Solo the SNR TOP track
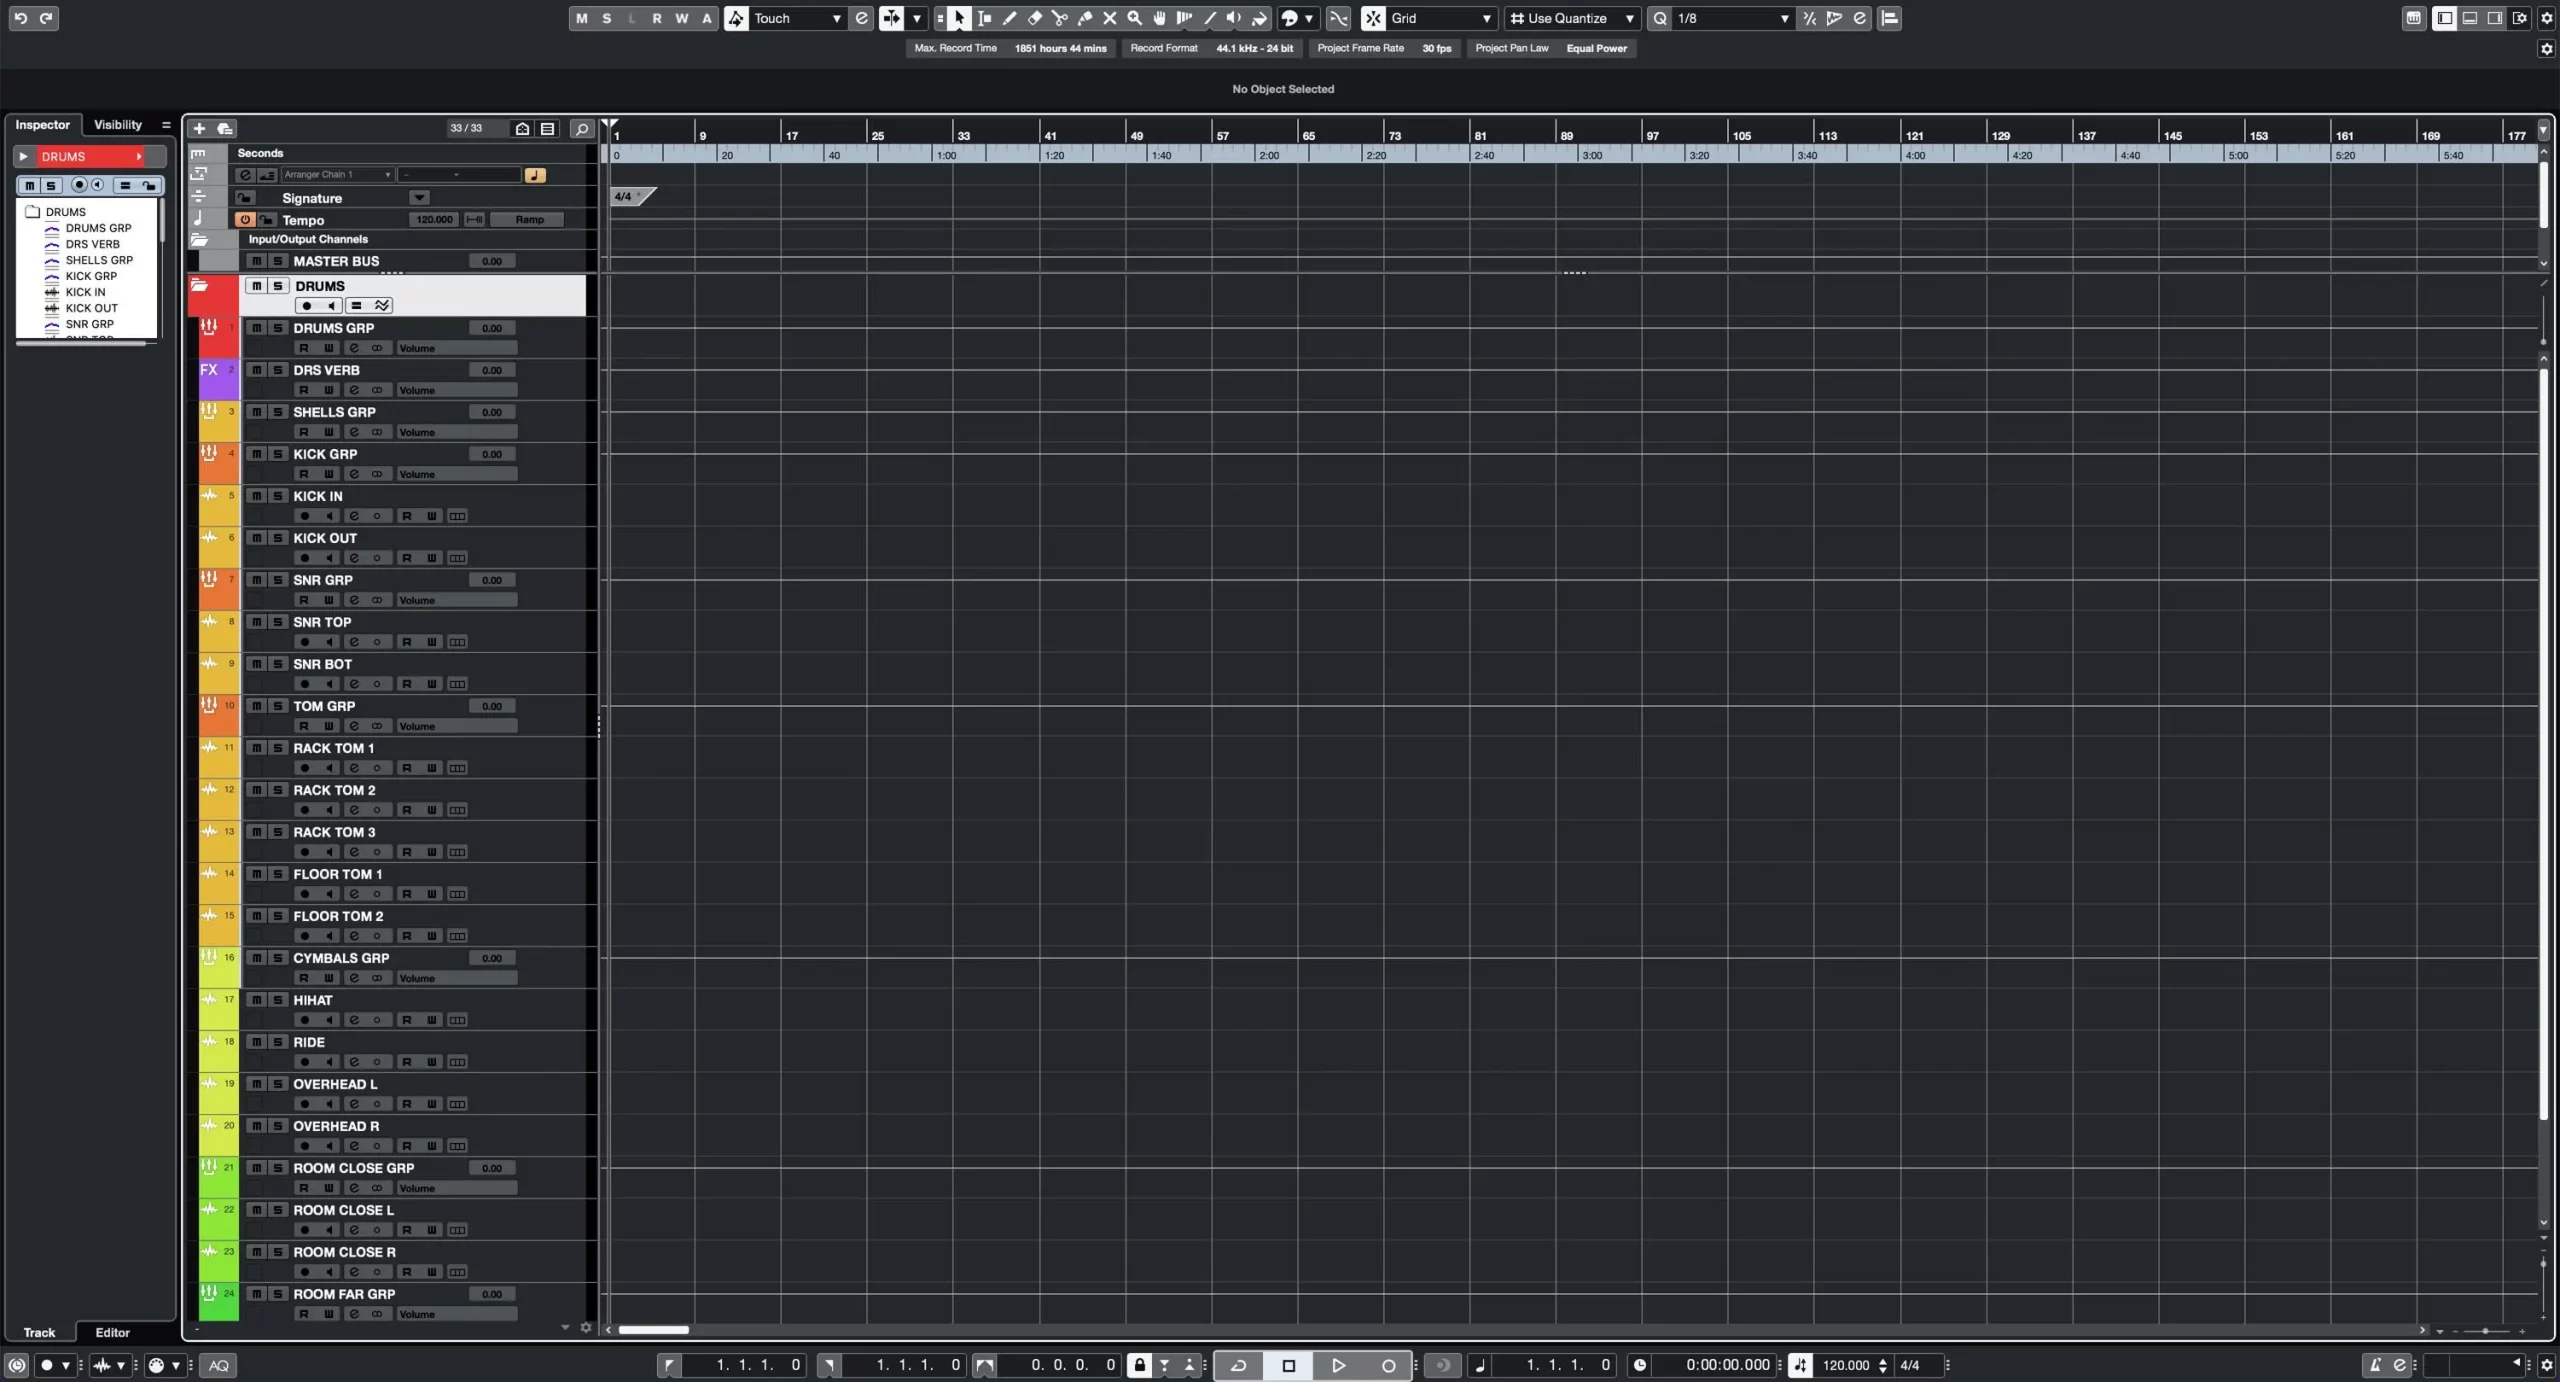This screenshot has height=1382, width=2560. pos(278,622)
